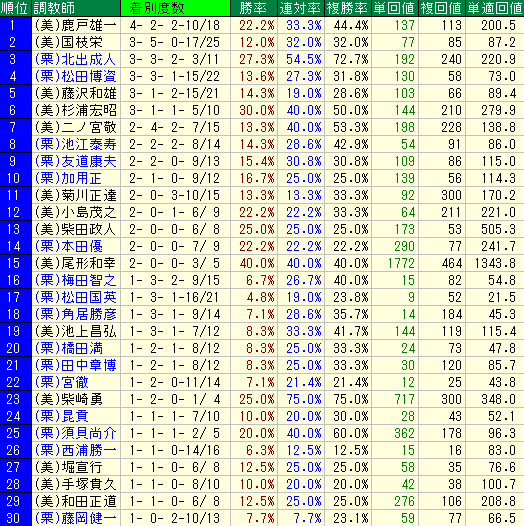This screenshot has width=524, height=526.
Task: Click trainer name (栗)池江泰寿
Action: pos(75,144)
